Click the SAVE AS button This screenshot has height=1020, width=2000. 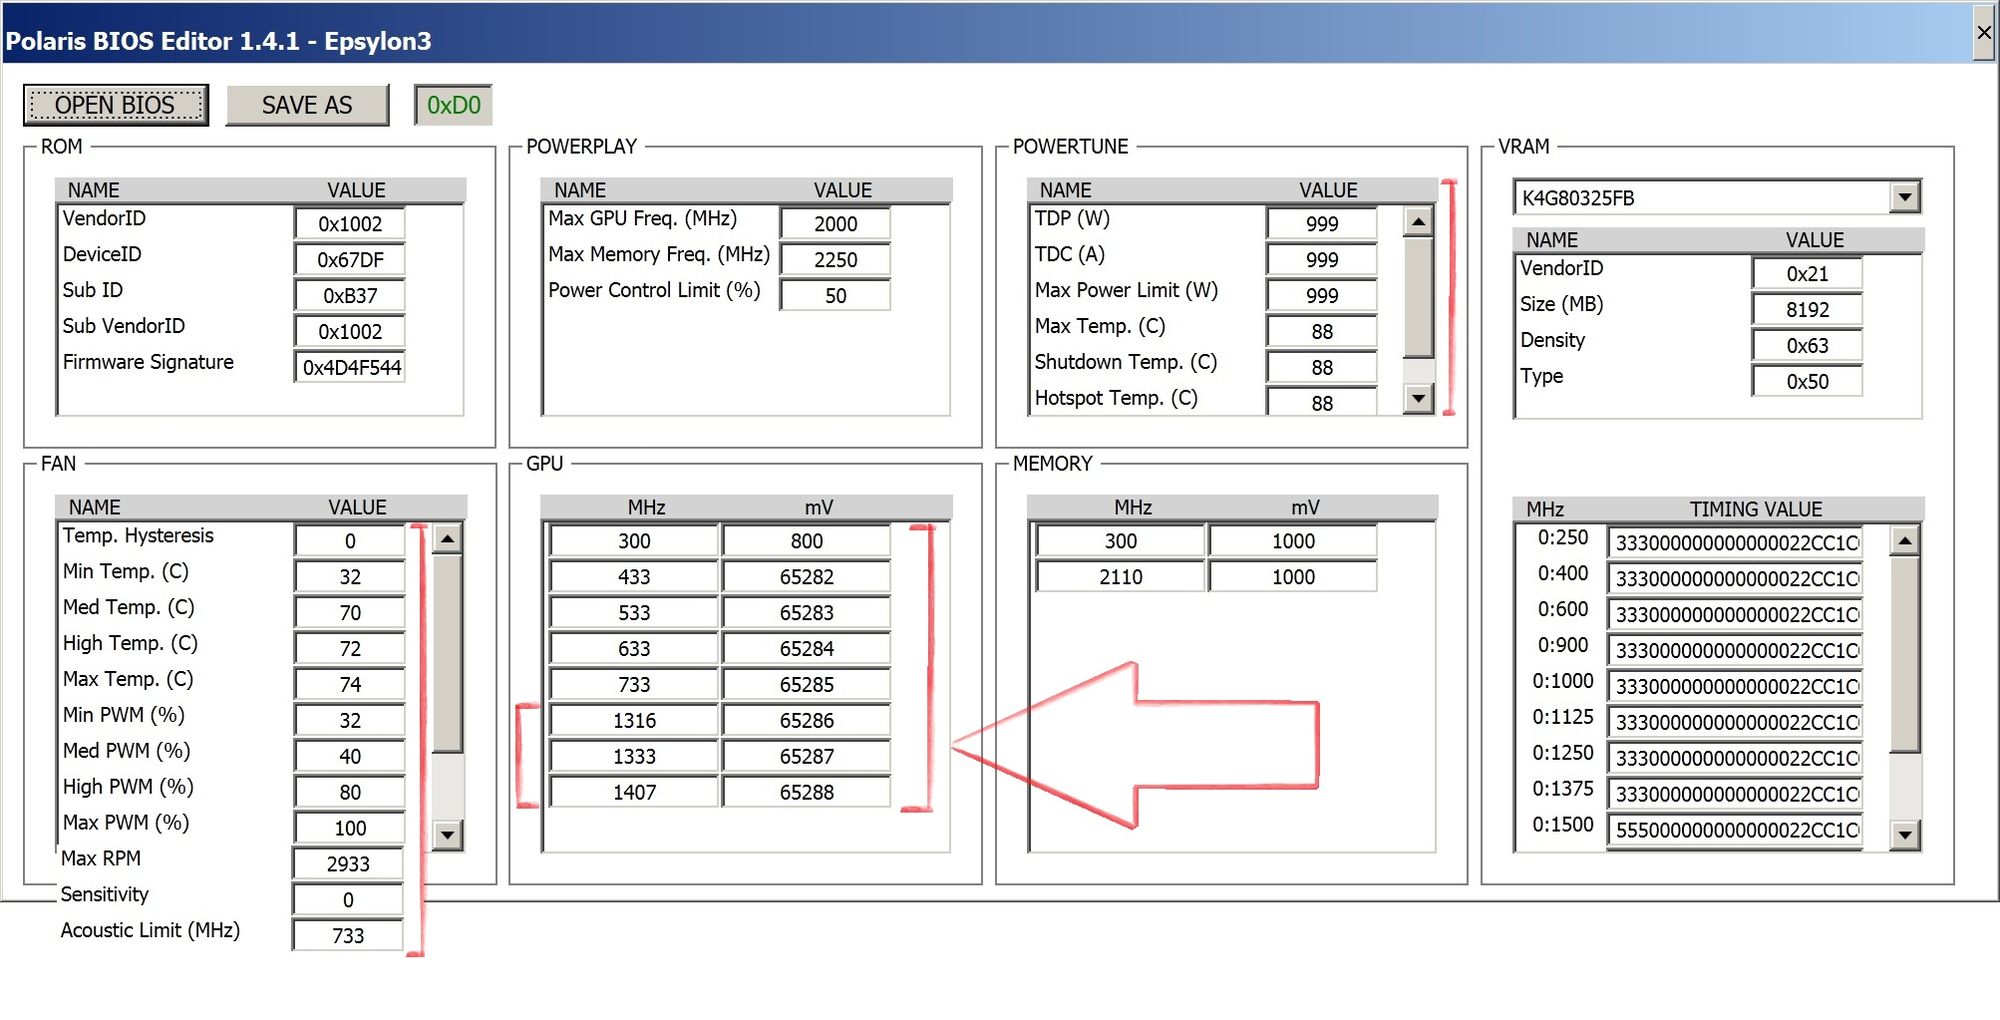[307, 105]
